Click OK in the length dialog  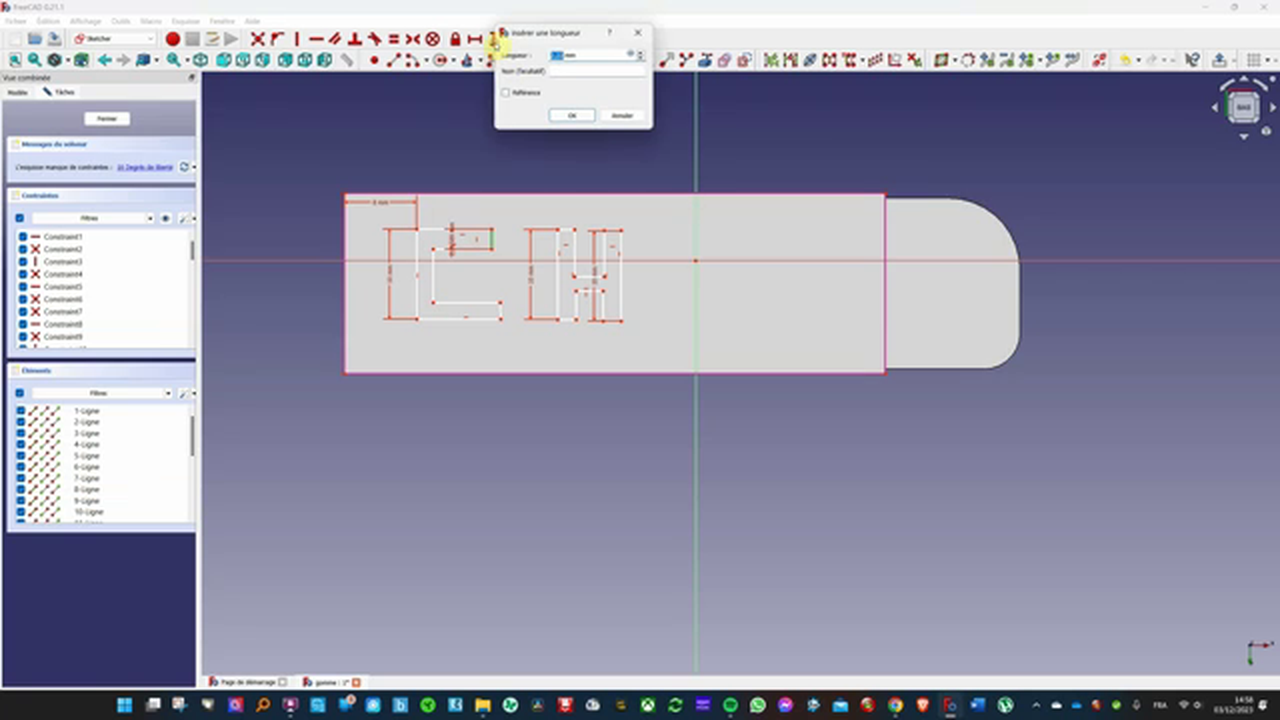(571, 115)
